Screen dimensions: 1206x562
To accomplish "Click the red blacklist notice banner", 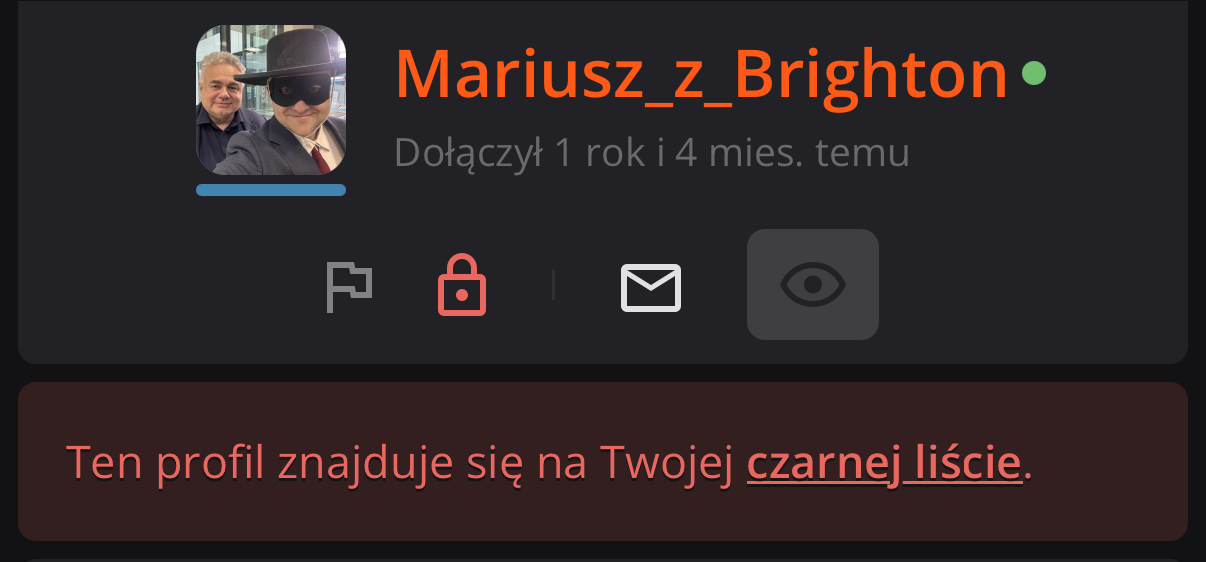I will point(603,461).
